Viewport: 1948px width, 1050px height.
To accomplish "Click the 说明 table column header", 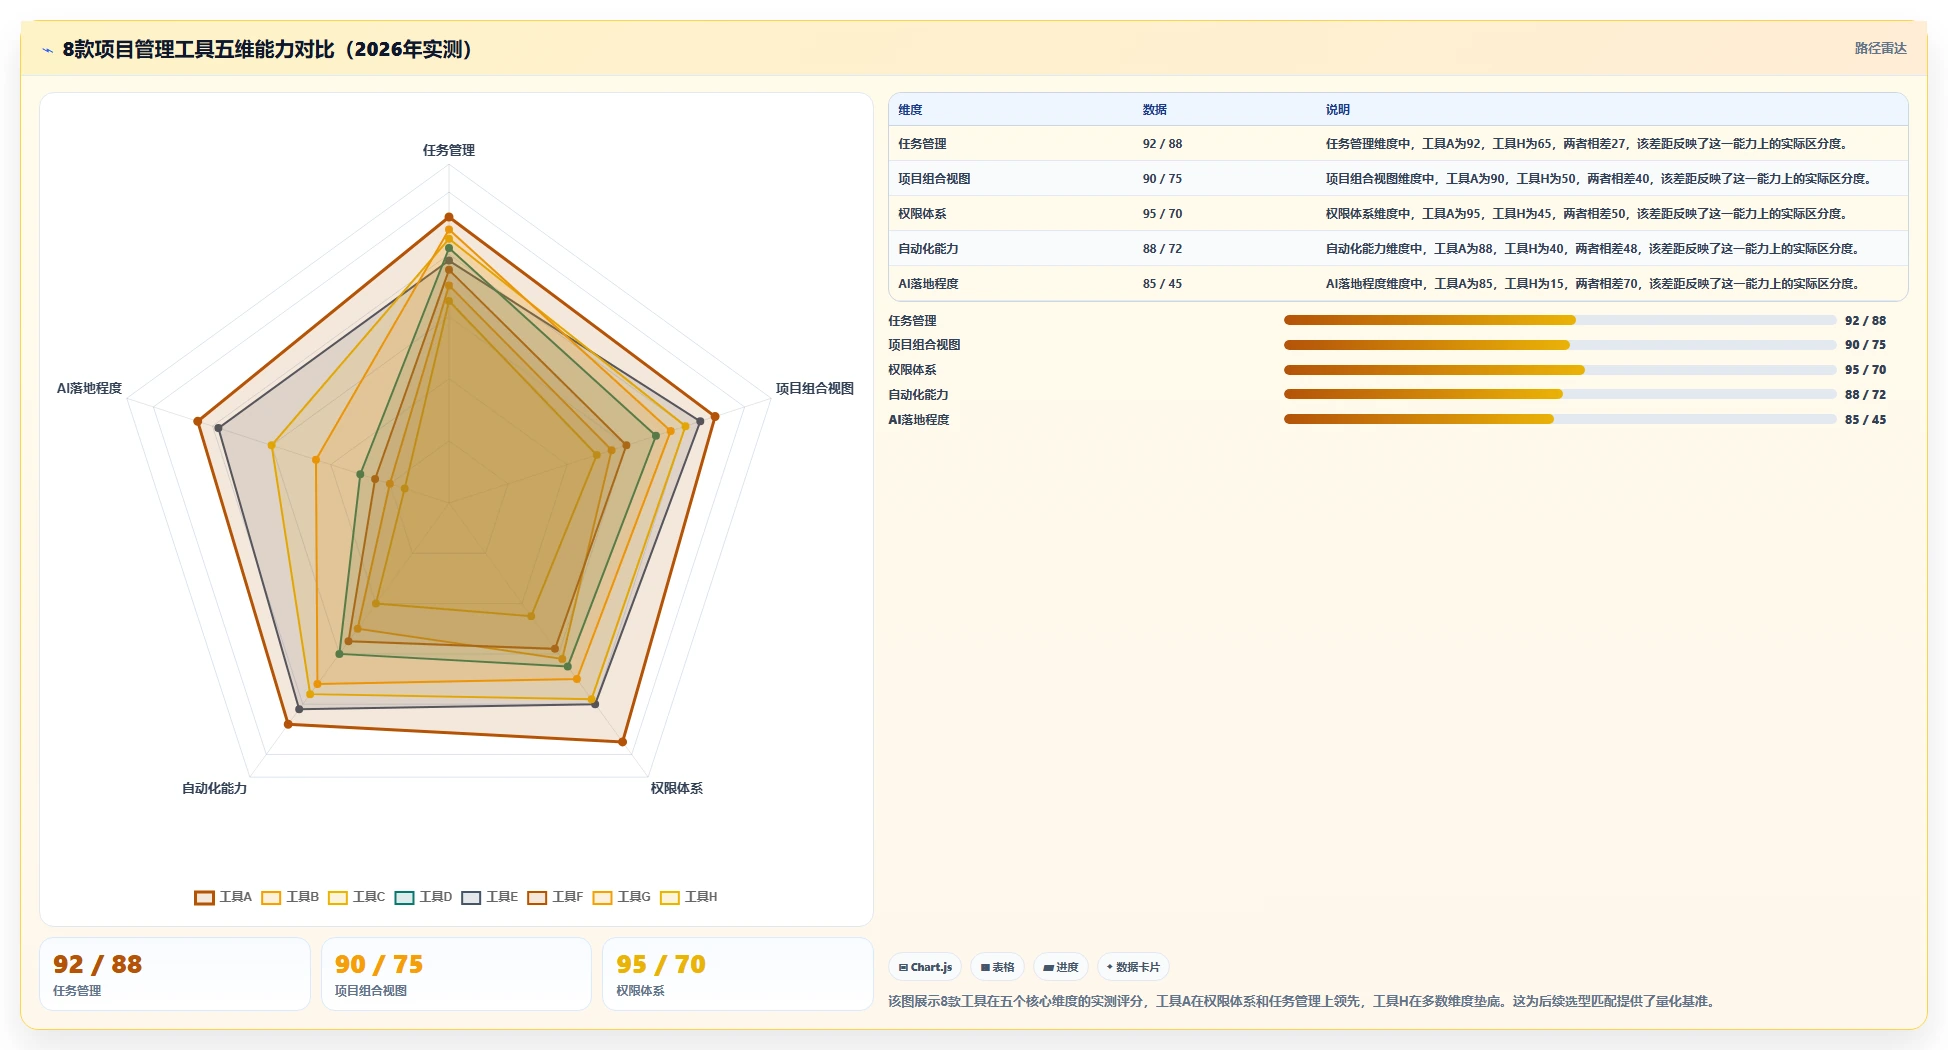I will coord(1338,110).
